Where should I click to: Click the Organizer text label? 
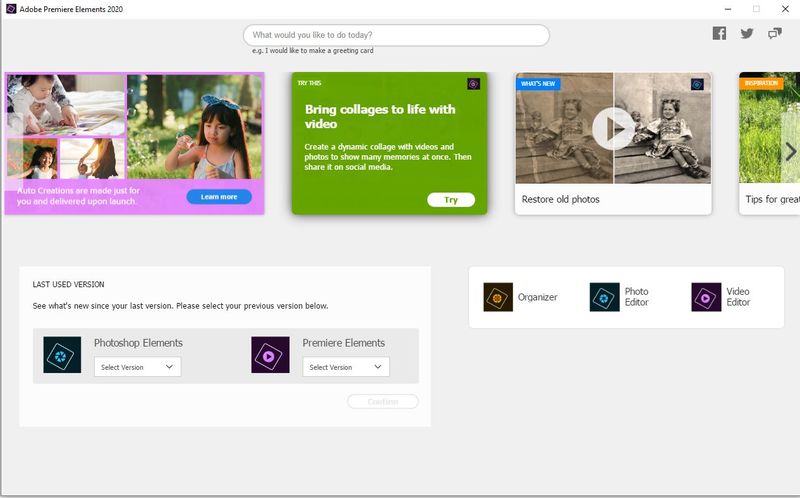tap(537, 297)
